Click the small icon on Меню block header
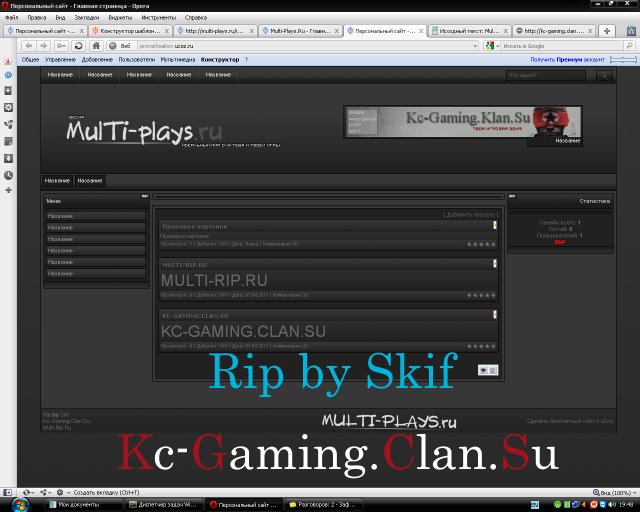Image resolution: width=640 pixels, height=512 pixels. (144, 196)
